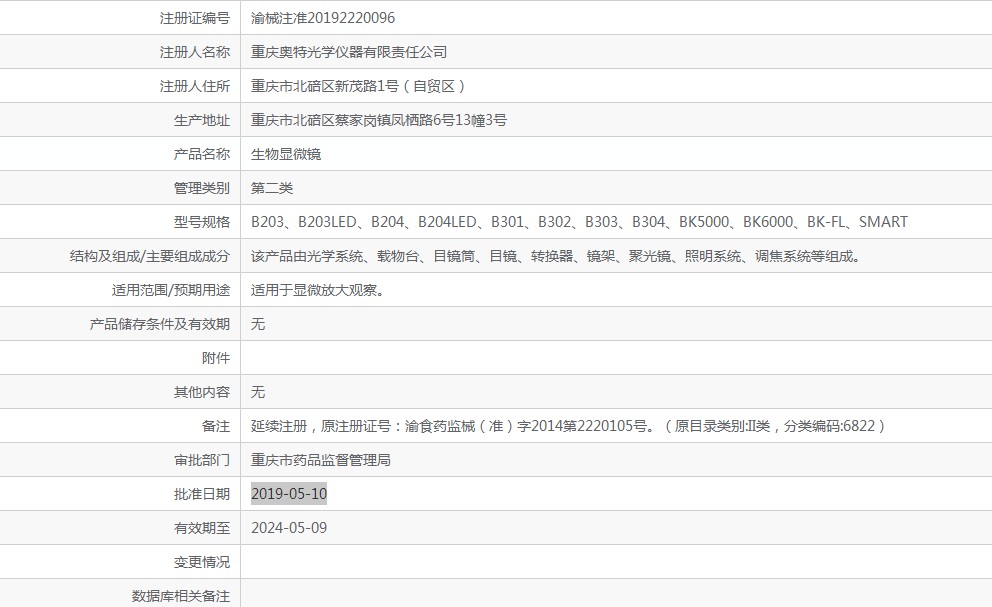The image size is (992, 607).
Task: Click the 结构及组成/主要组成成分 label
Action: point(150,256)
